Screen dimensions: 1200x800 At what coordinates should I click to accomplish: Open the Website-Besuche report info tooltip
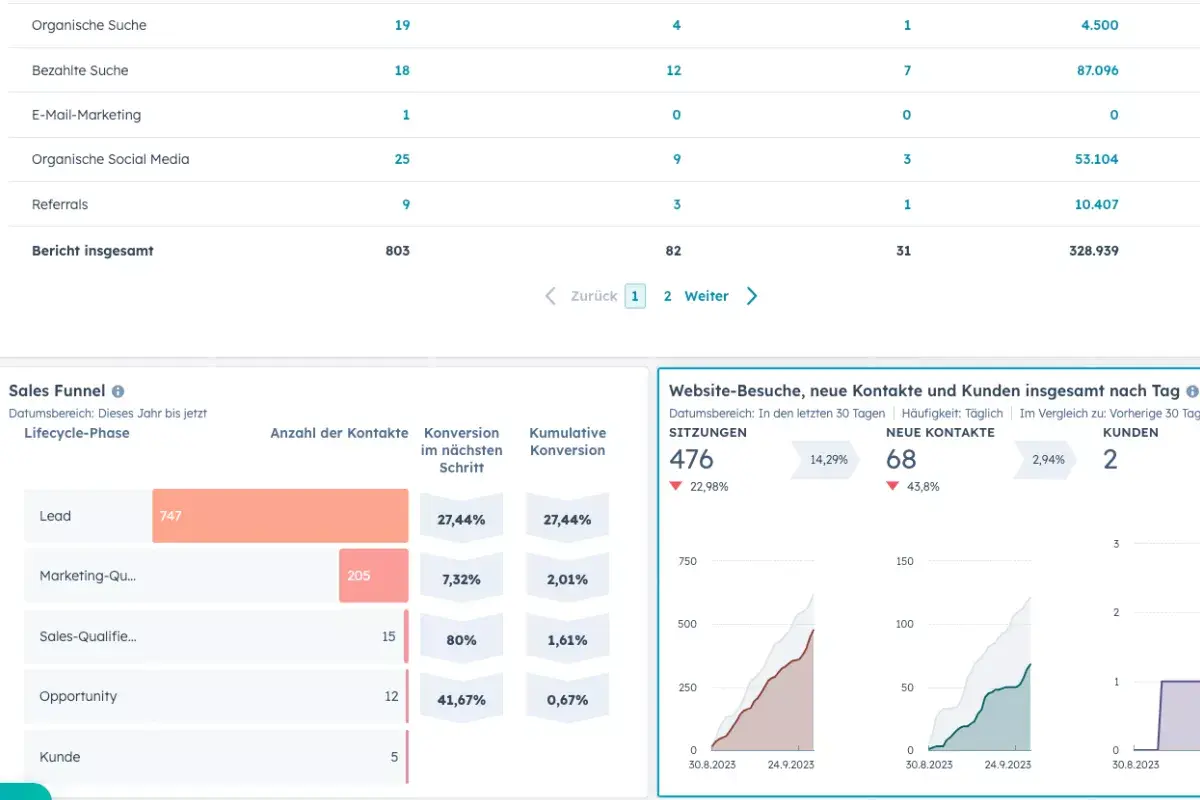pyautogui.click(x=1192, y=391)
